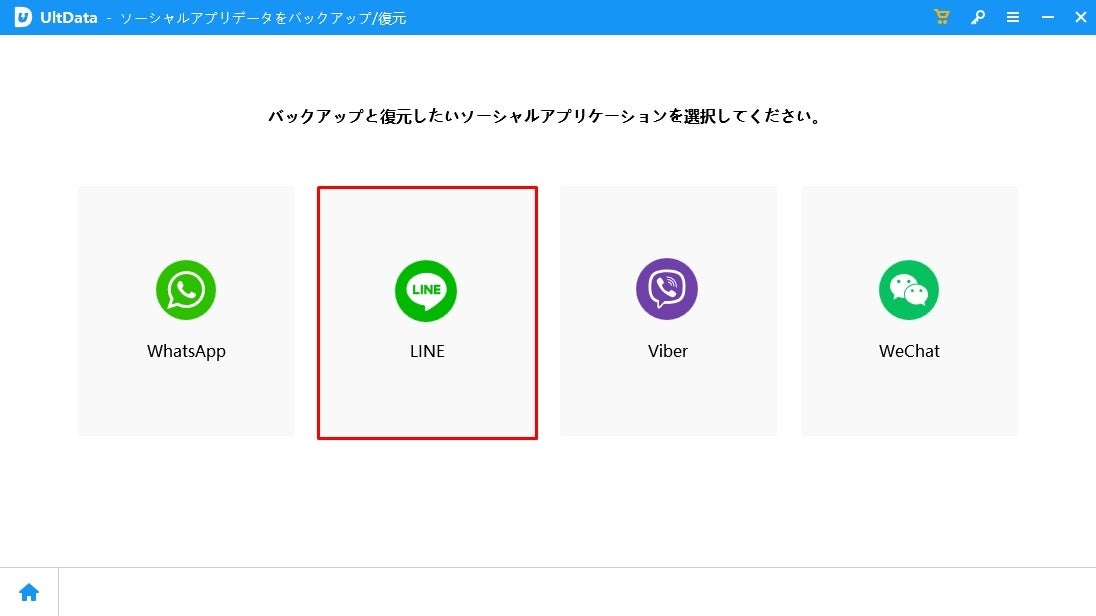Screen dimensions: 1096x616
Task: Choose the green LINE app icon
Action: 426,291
